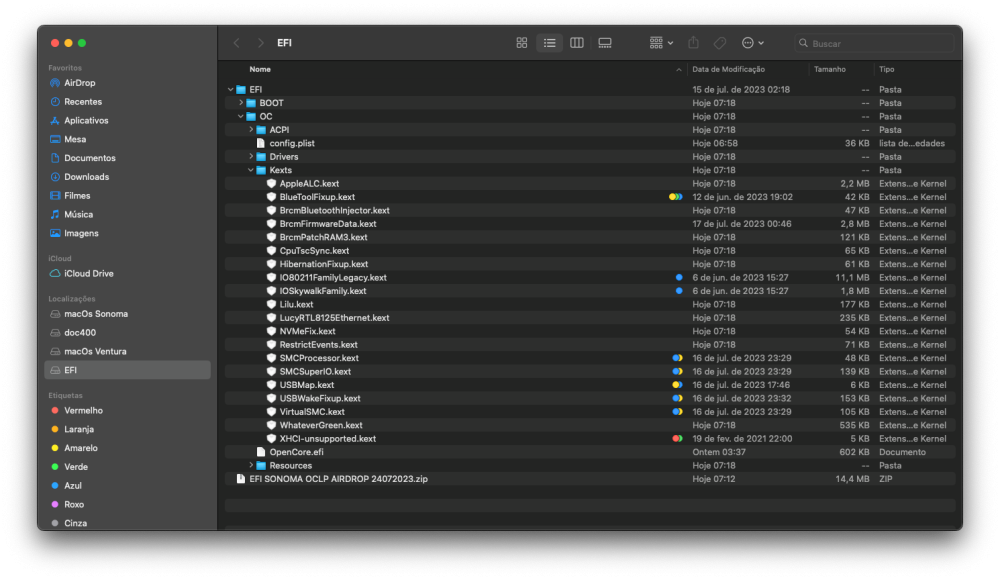Switch to column view
The width and height of the screenshot is (1000, 580).
click(577, 43)
